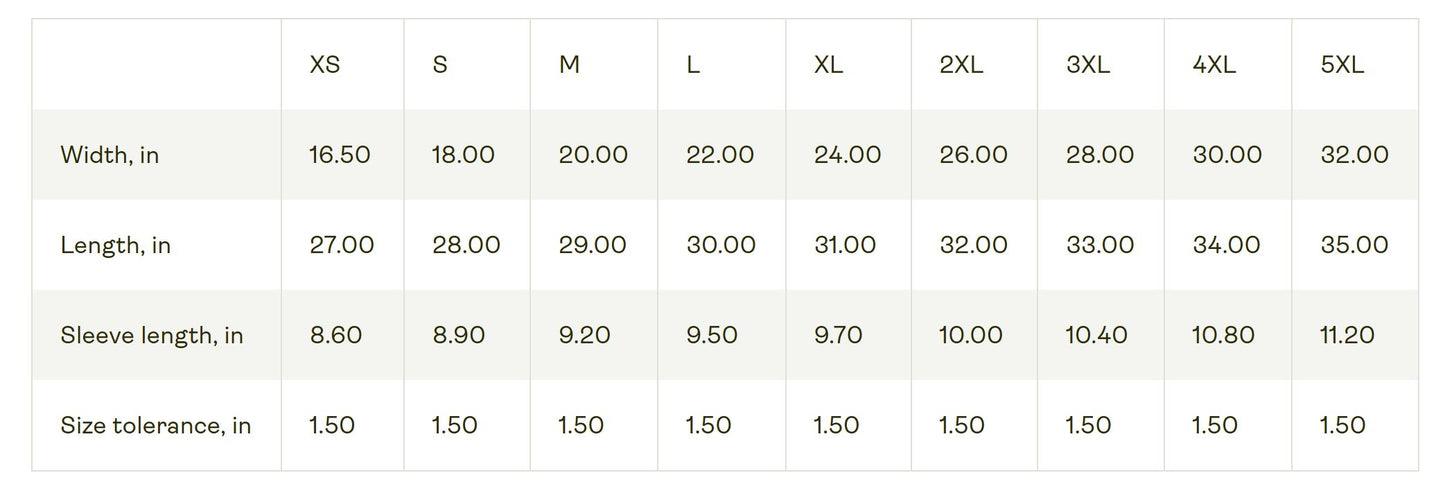1445x500 pixels.
Task: Click the L length value 30.00
Action: point(721,245)
